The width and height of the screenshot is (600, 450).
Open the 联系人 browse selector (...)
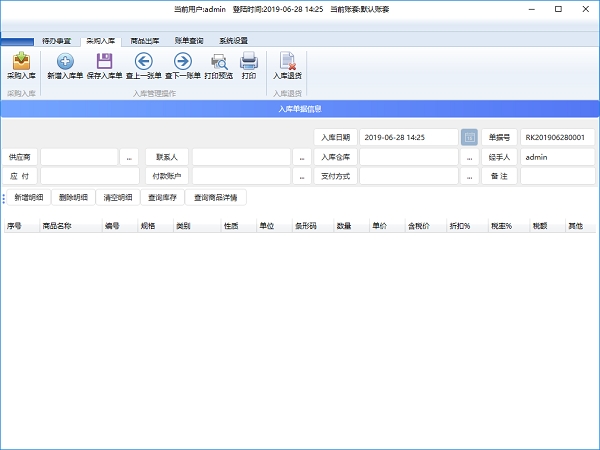(301, 157)
